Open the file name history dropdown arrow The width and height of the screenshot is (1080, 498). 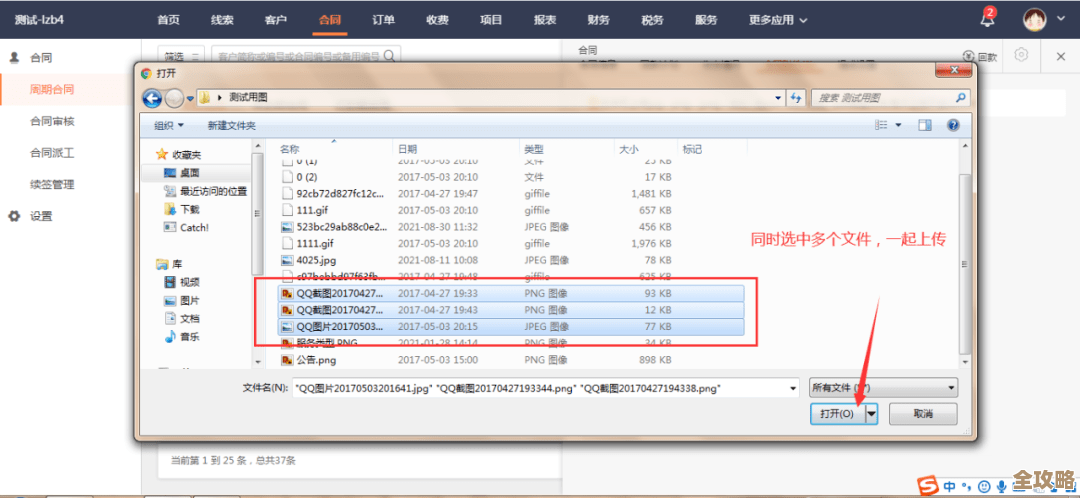[x=793, y=388]
